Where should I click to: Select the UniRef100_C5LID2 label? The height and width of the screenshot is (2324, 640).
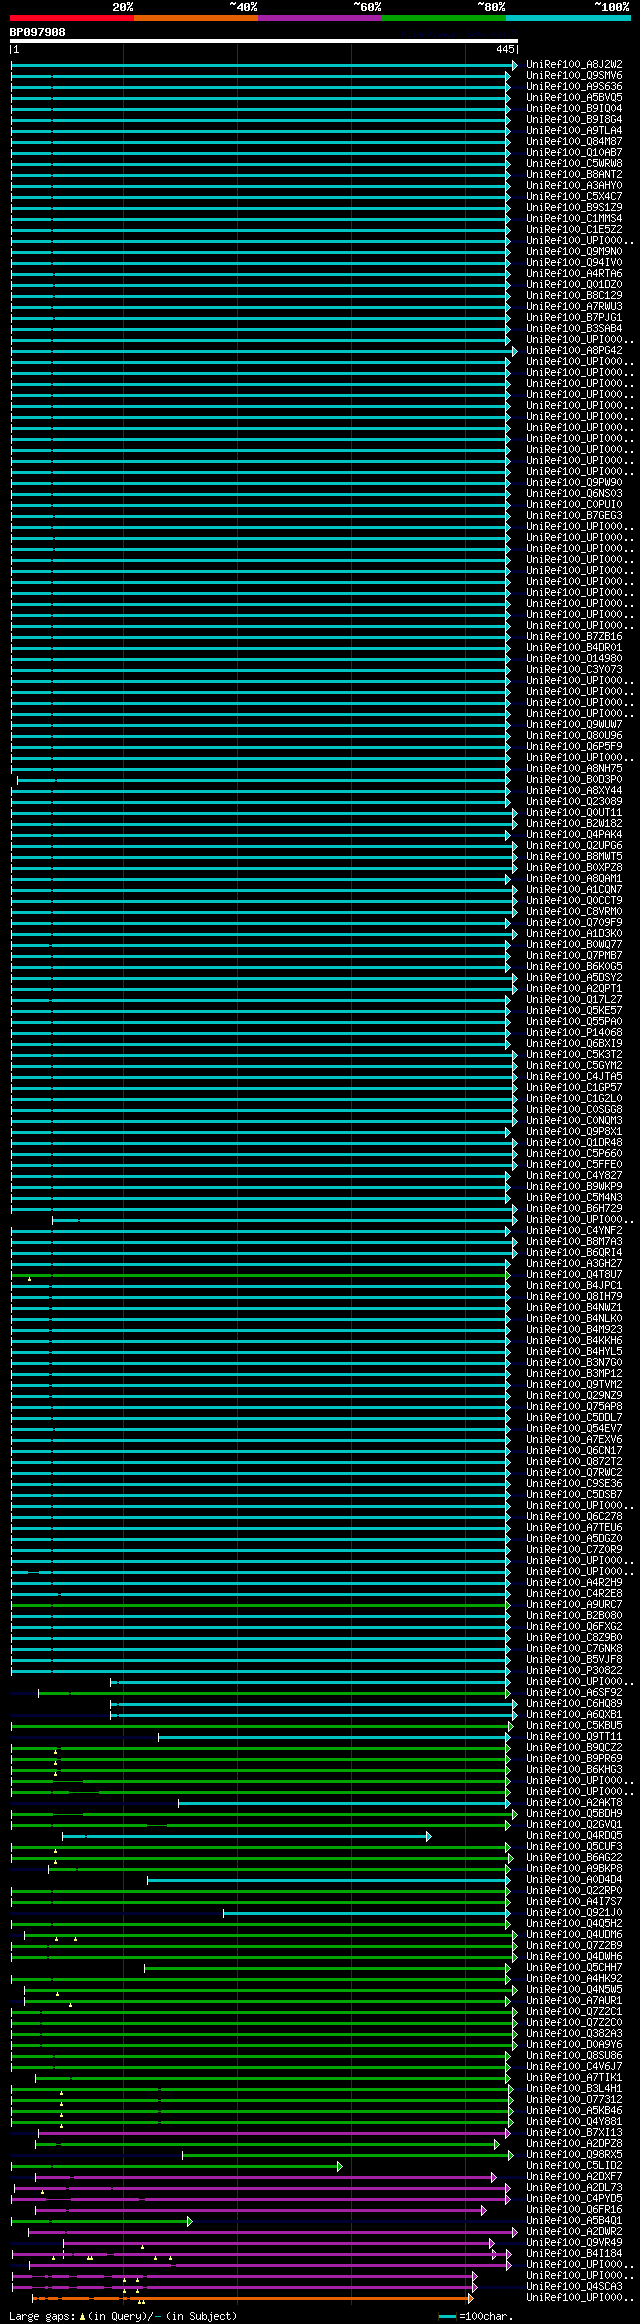tap(574, 2166)
